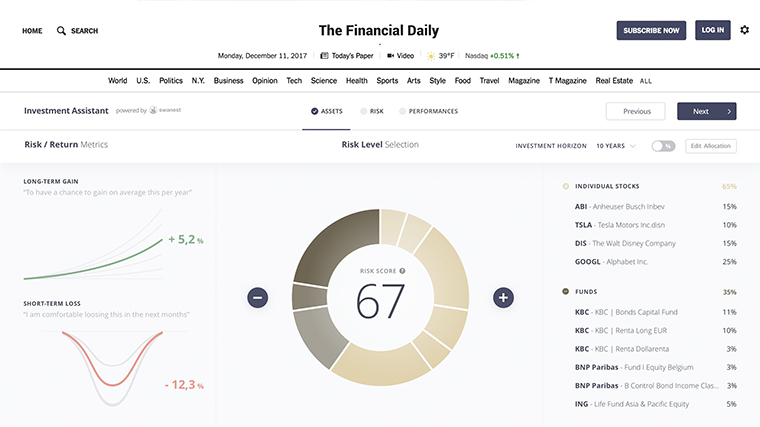Select the Performances step radio
This screenshot has height=427, width=760.
(x=402, y=111)
